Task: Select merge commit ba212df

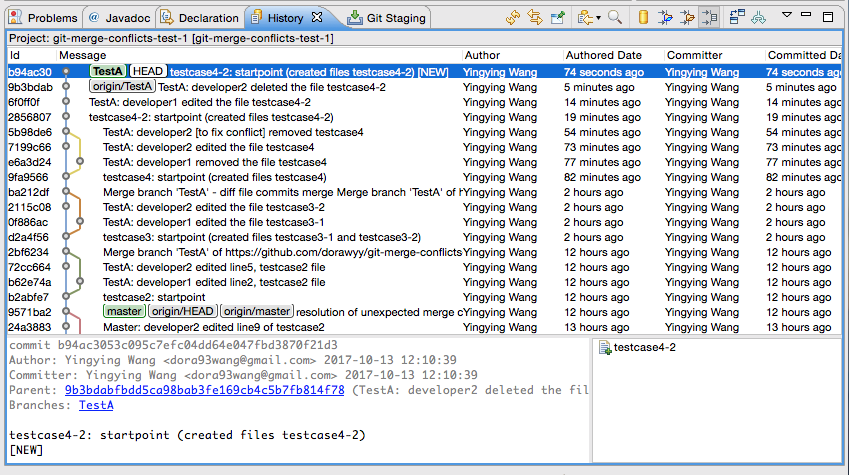Action: click(424, 192)
